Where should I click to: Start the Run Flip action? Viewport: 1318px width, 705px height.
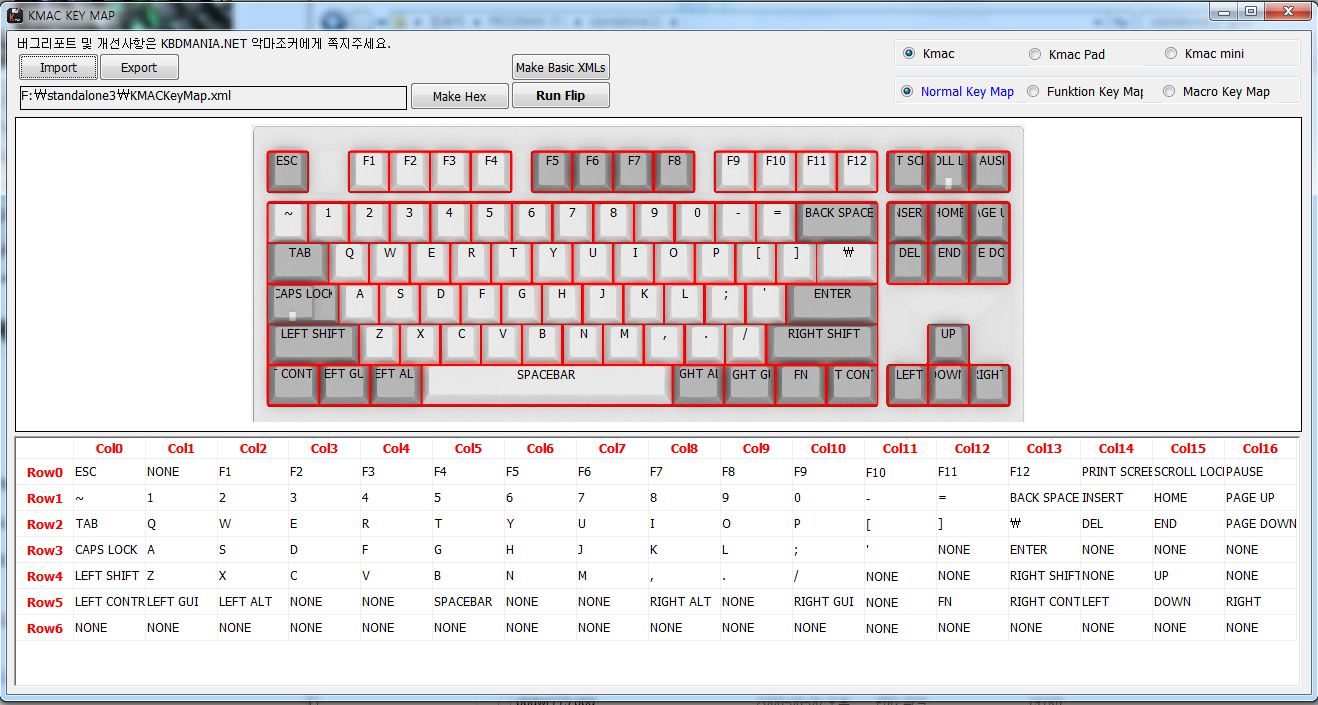tap(560, 96)
